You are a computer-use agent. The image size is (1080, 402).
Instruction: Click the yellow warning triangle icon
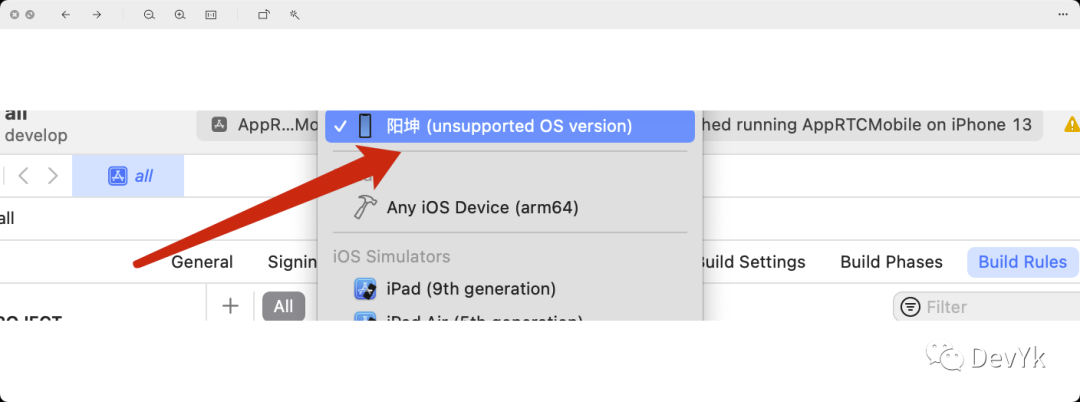click(1071, 125)
